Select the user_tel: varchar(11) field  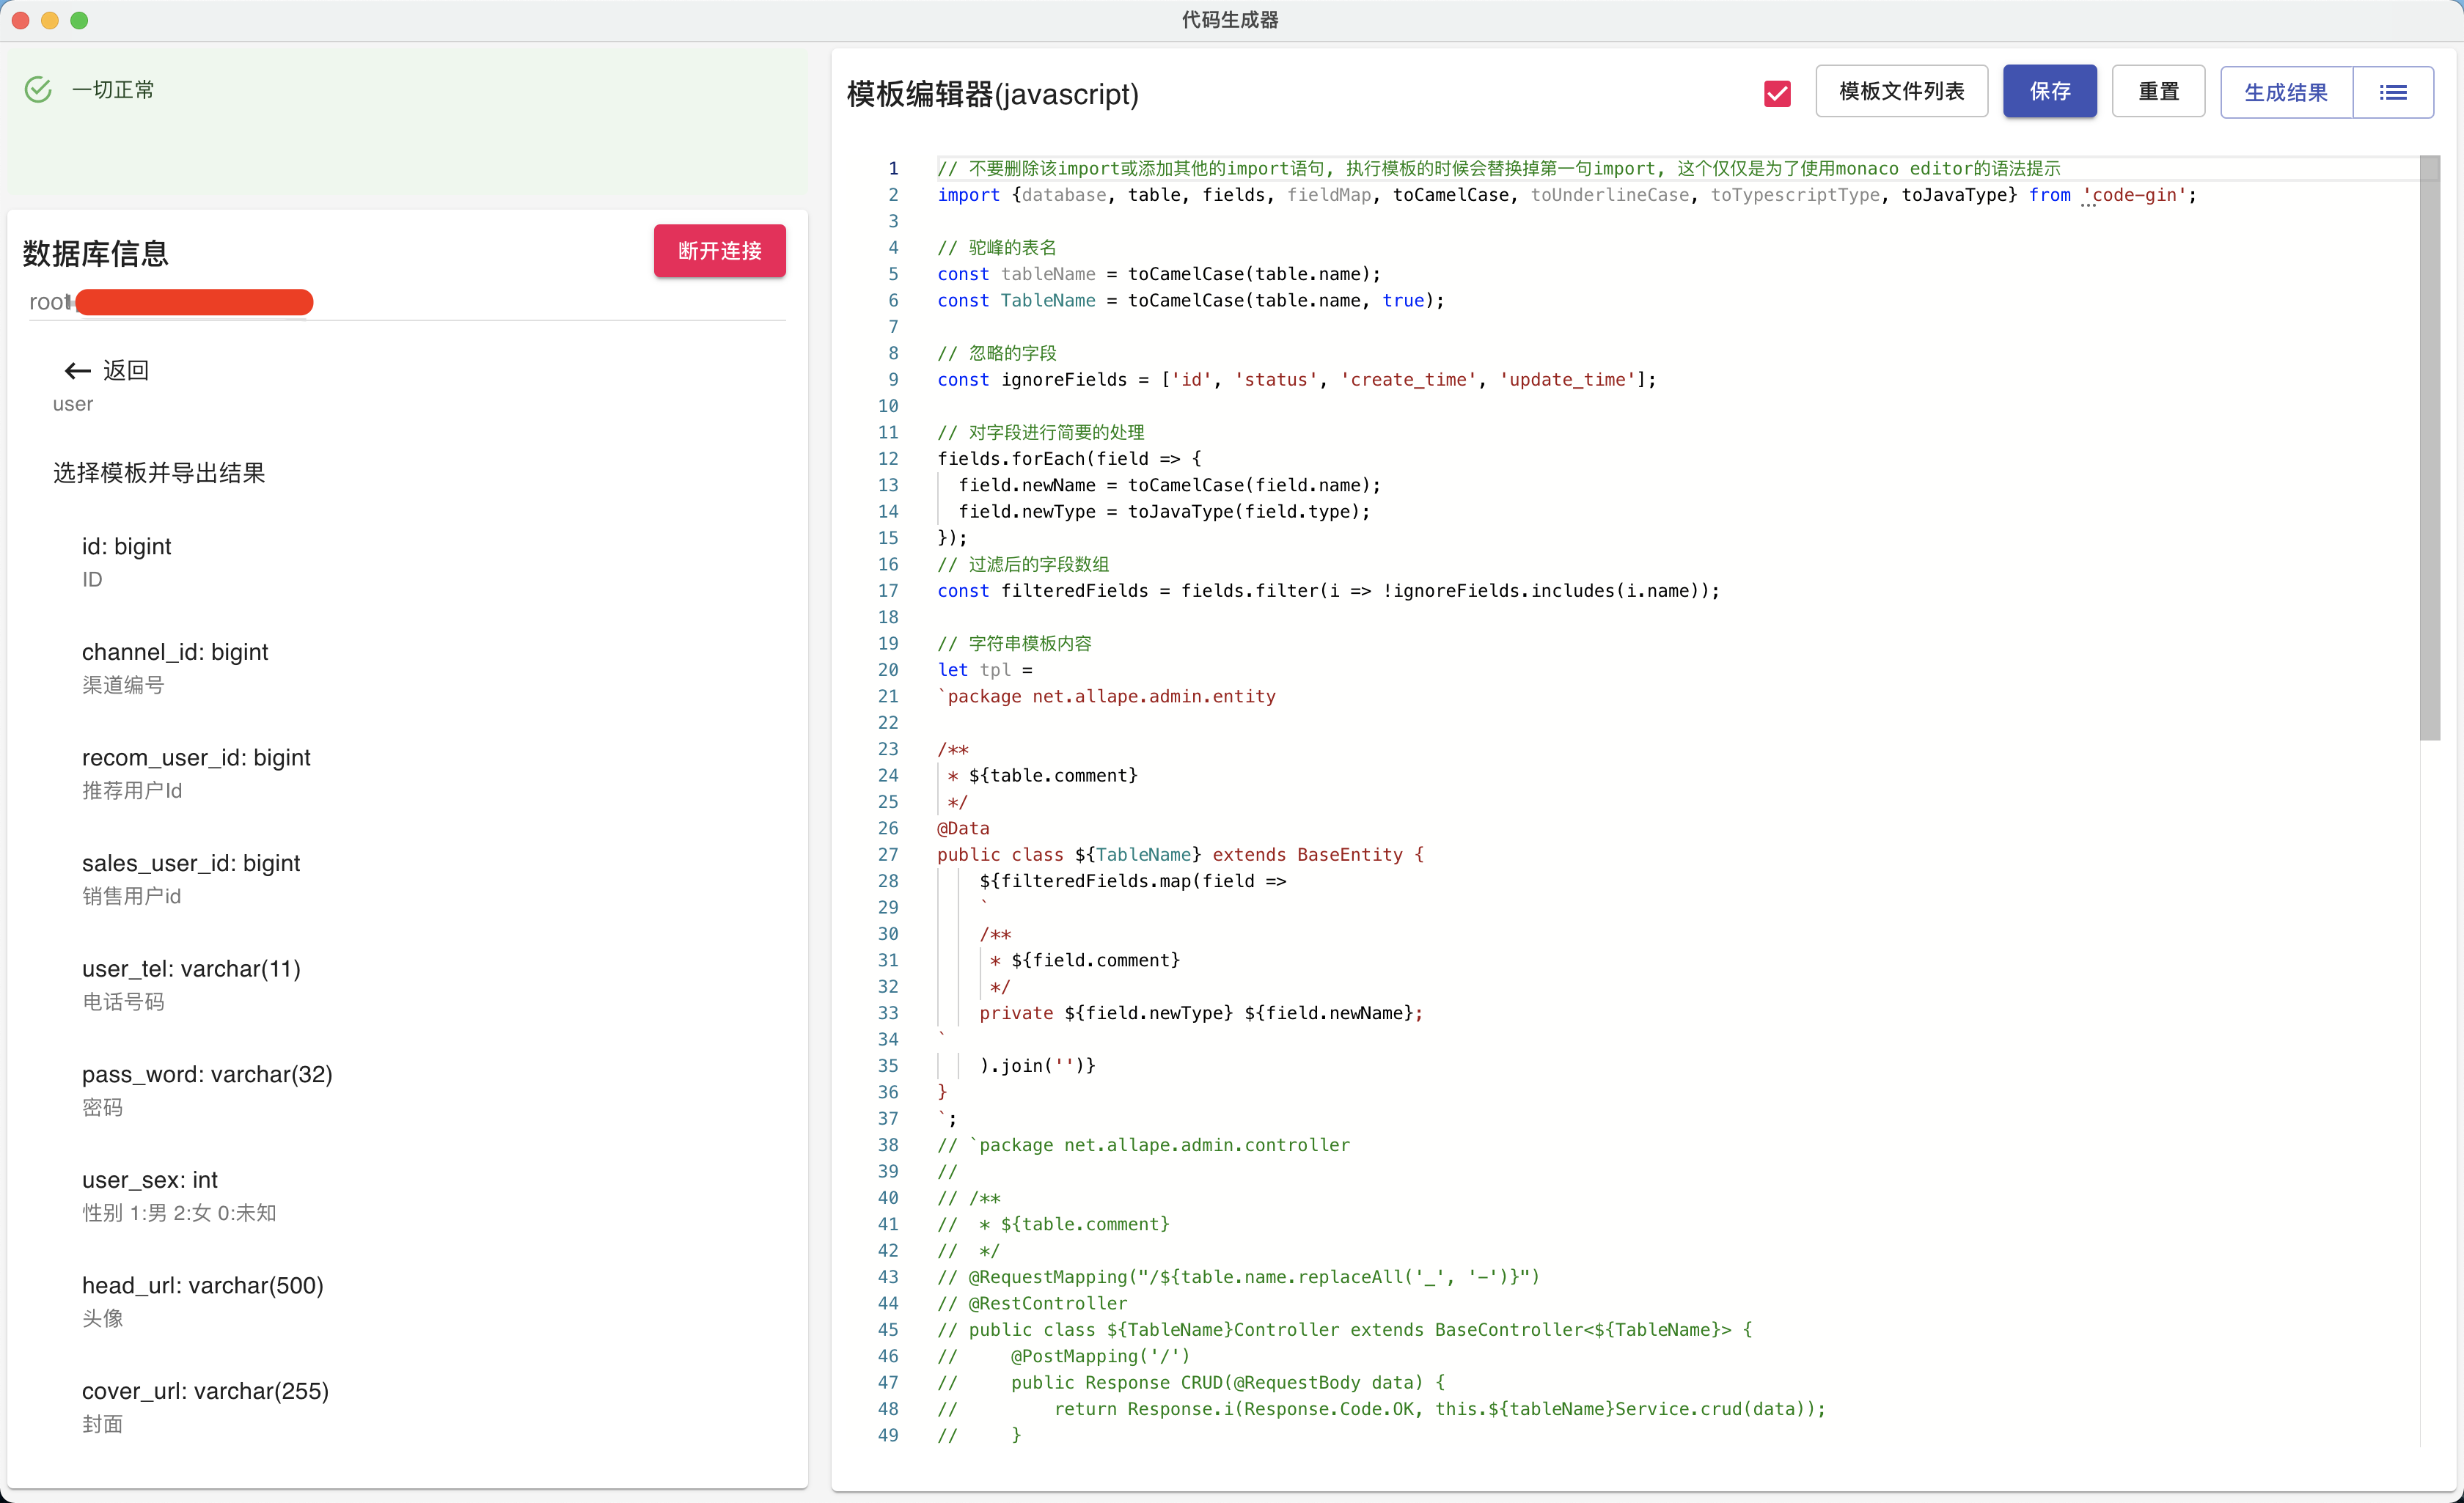(x=191, y=969)
